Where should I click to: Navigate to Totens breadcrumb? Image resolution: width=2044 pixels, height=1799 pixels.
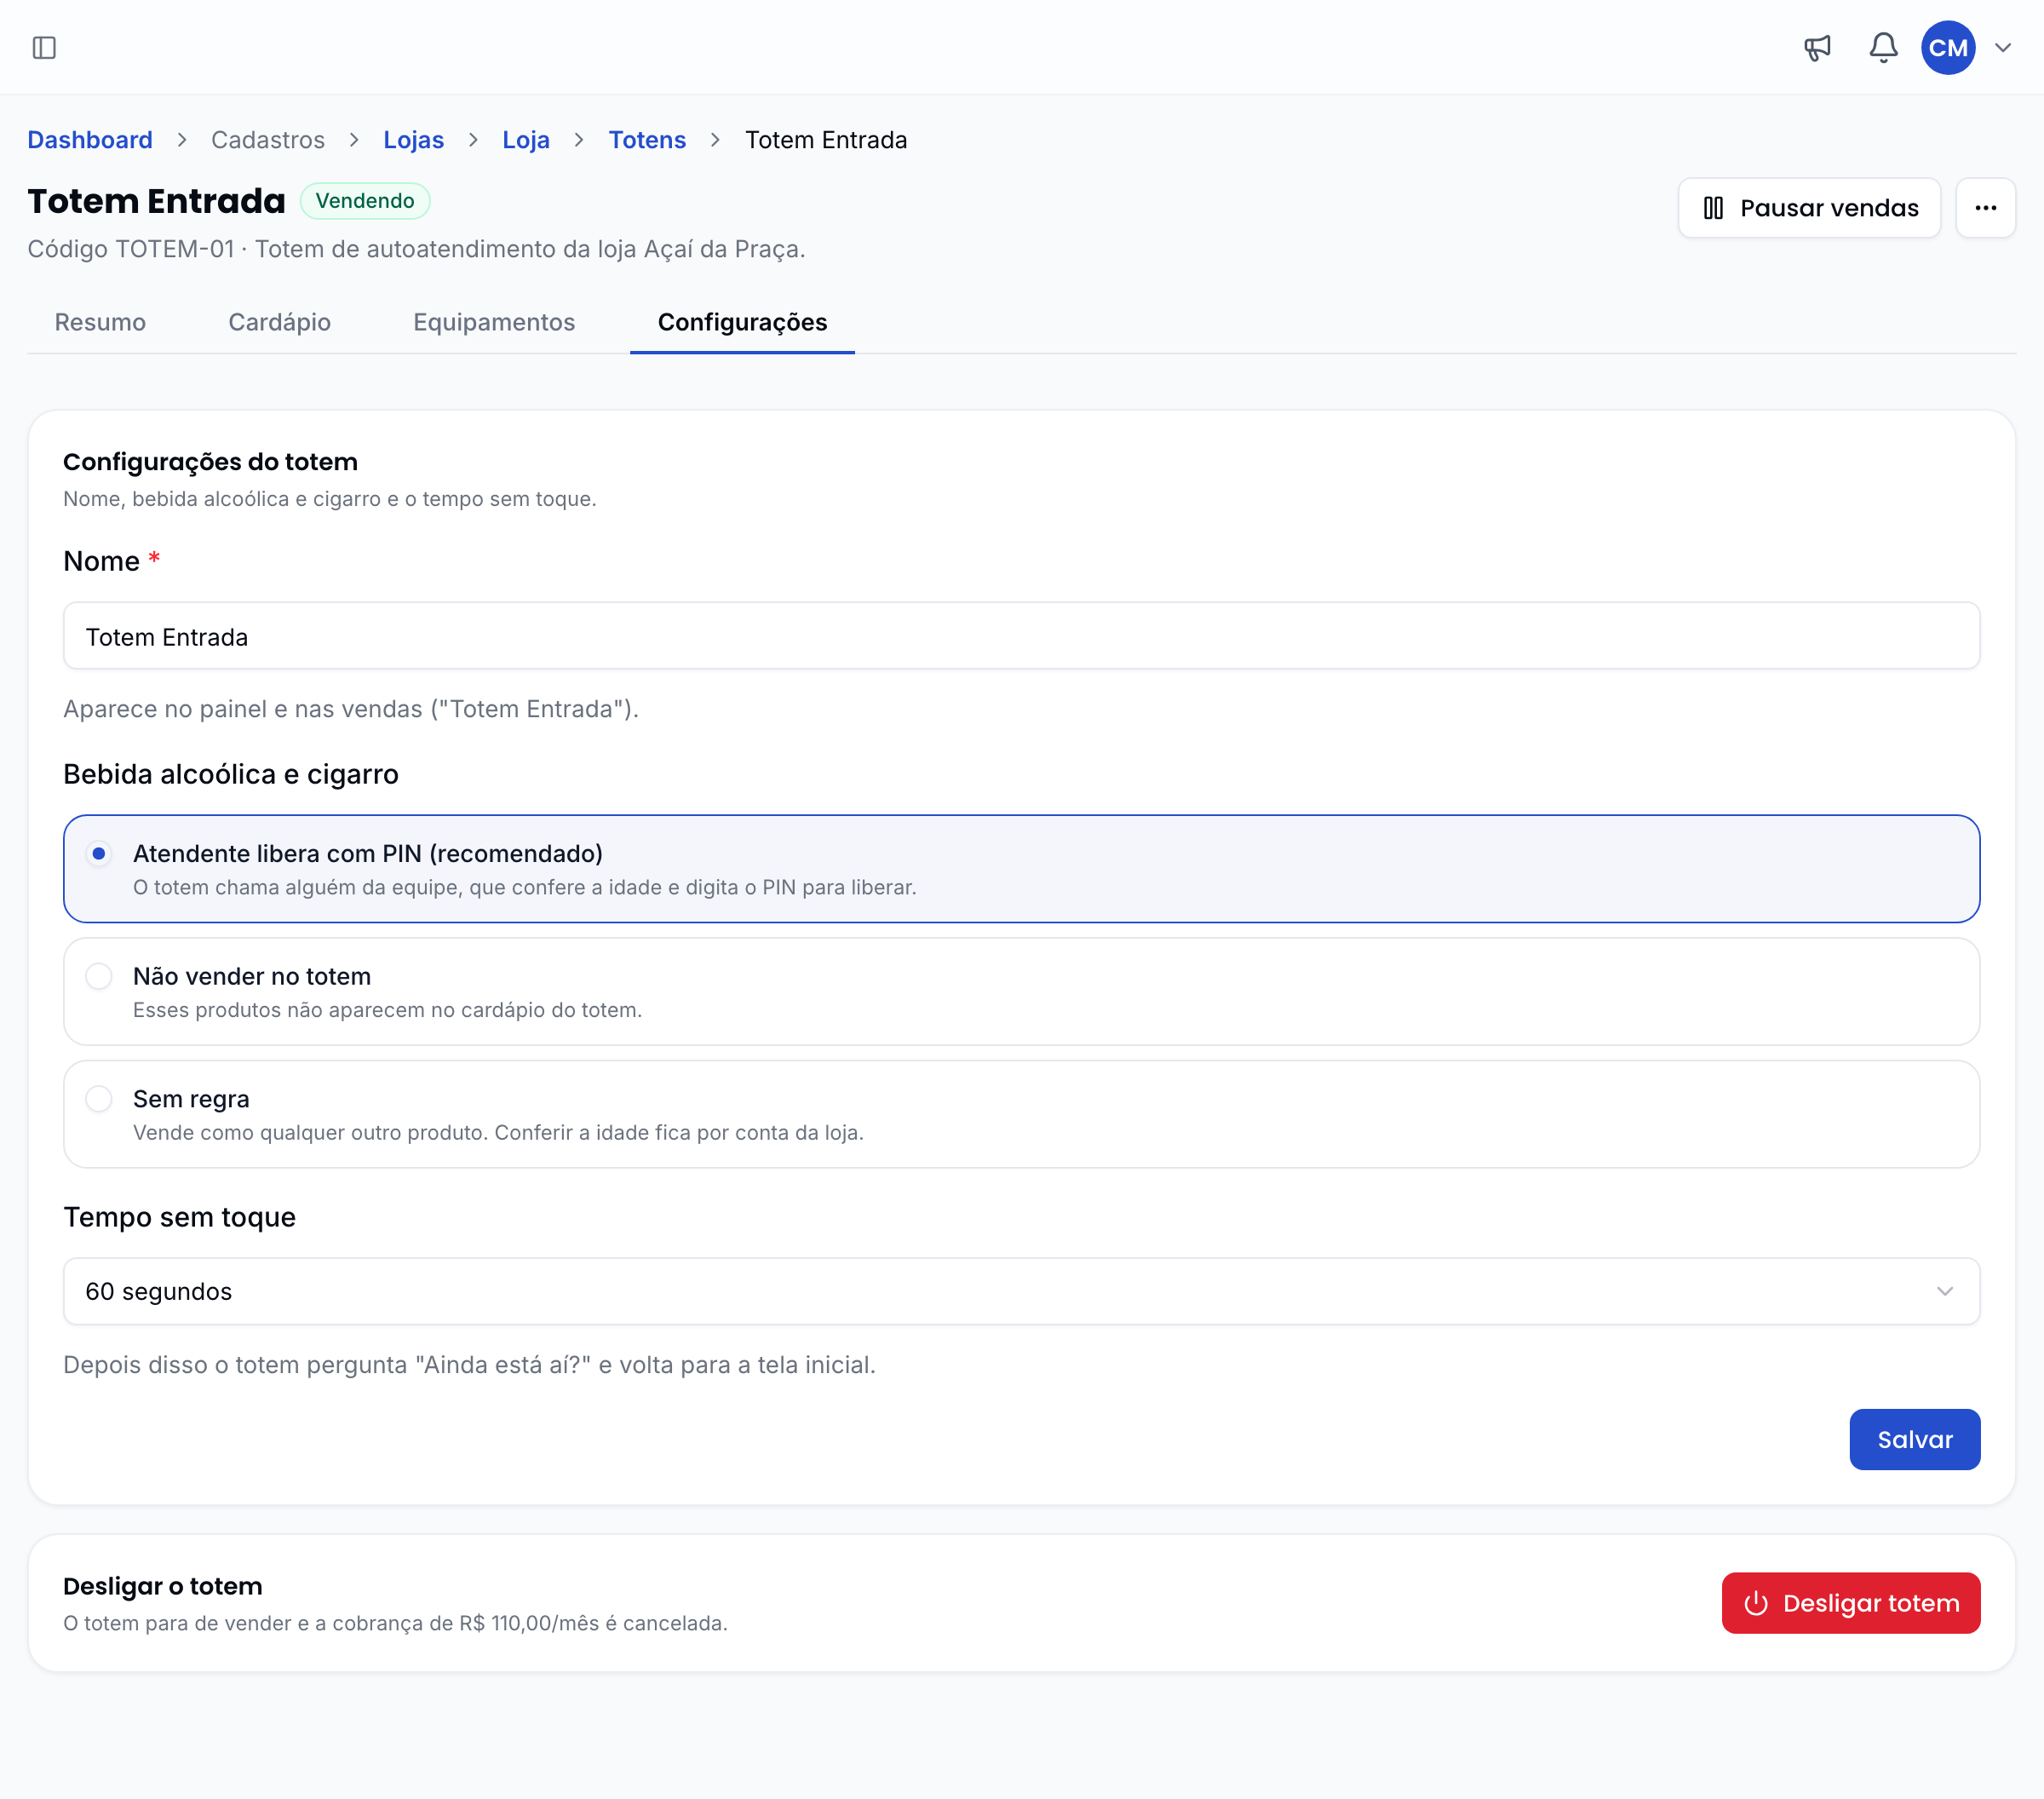(x=647, y=140)
